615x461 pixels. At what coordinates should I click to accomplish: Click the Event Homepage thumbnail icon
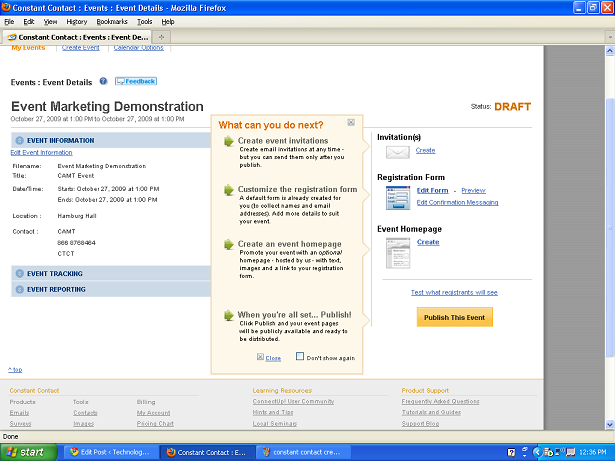pos(398,253)
